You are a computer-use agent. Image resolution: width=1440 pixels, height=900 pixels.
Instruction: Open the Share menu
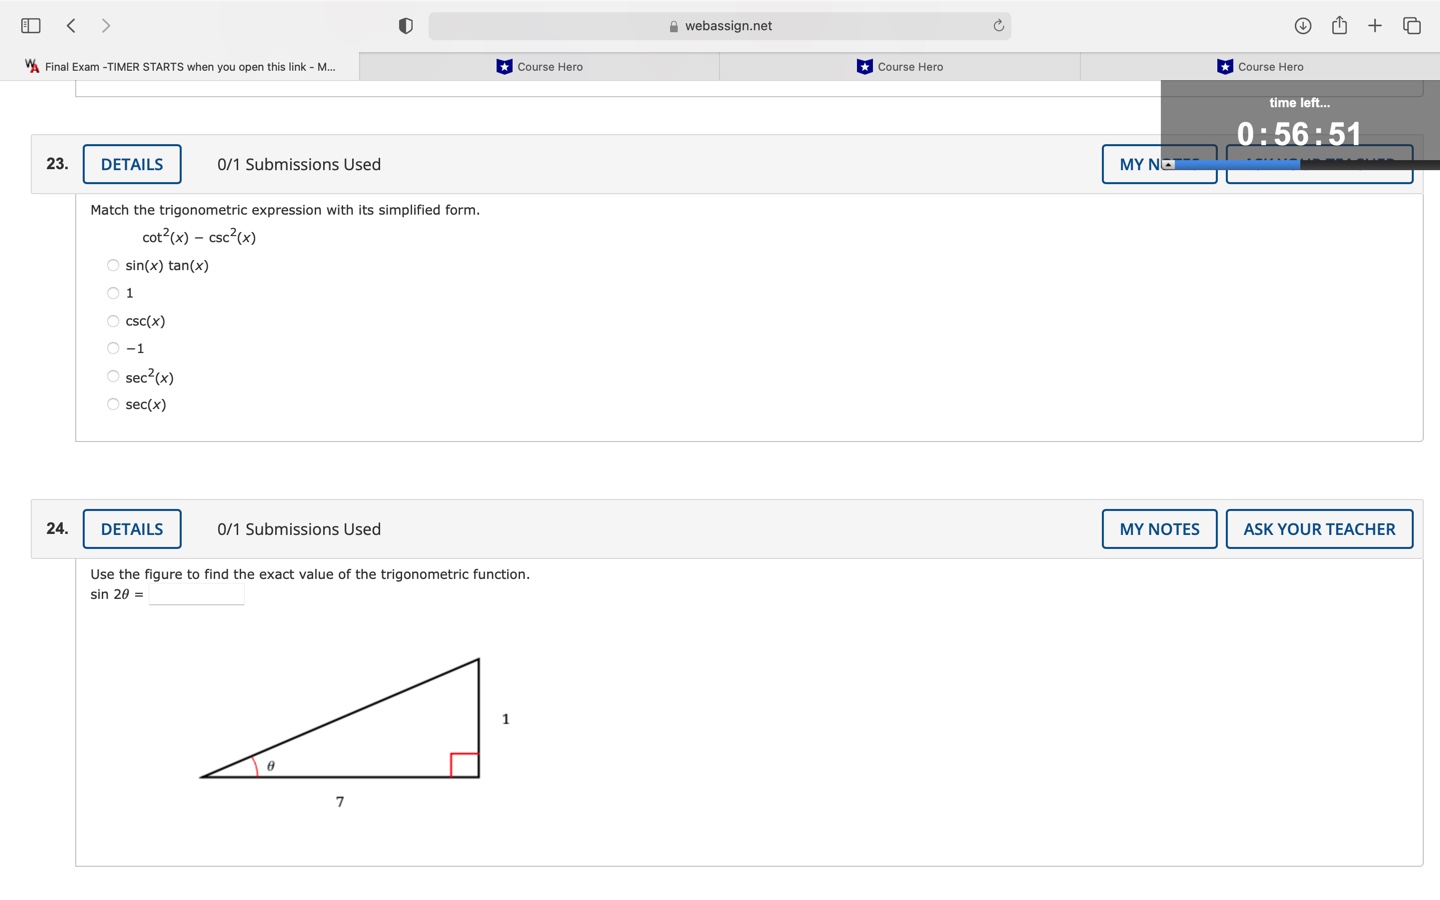pos(1339,25)
